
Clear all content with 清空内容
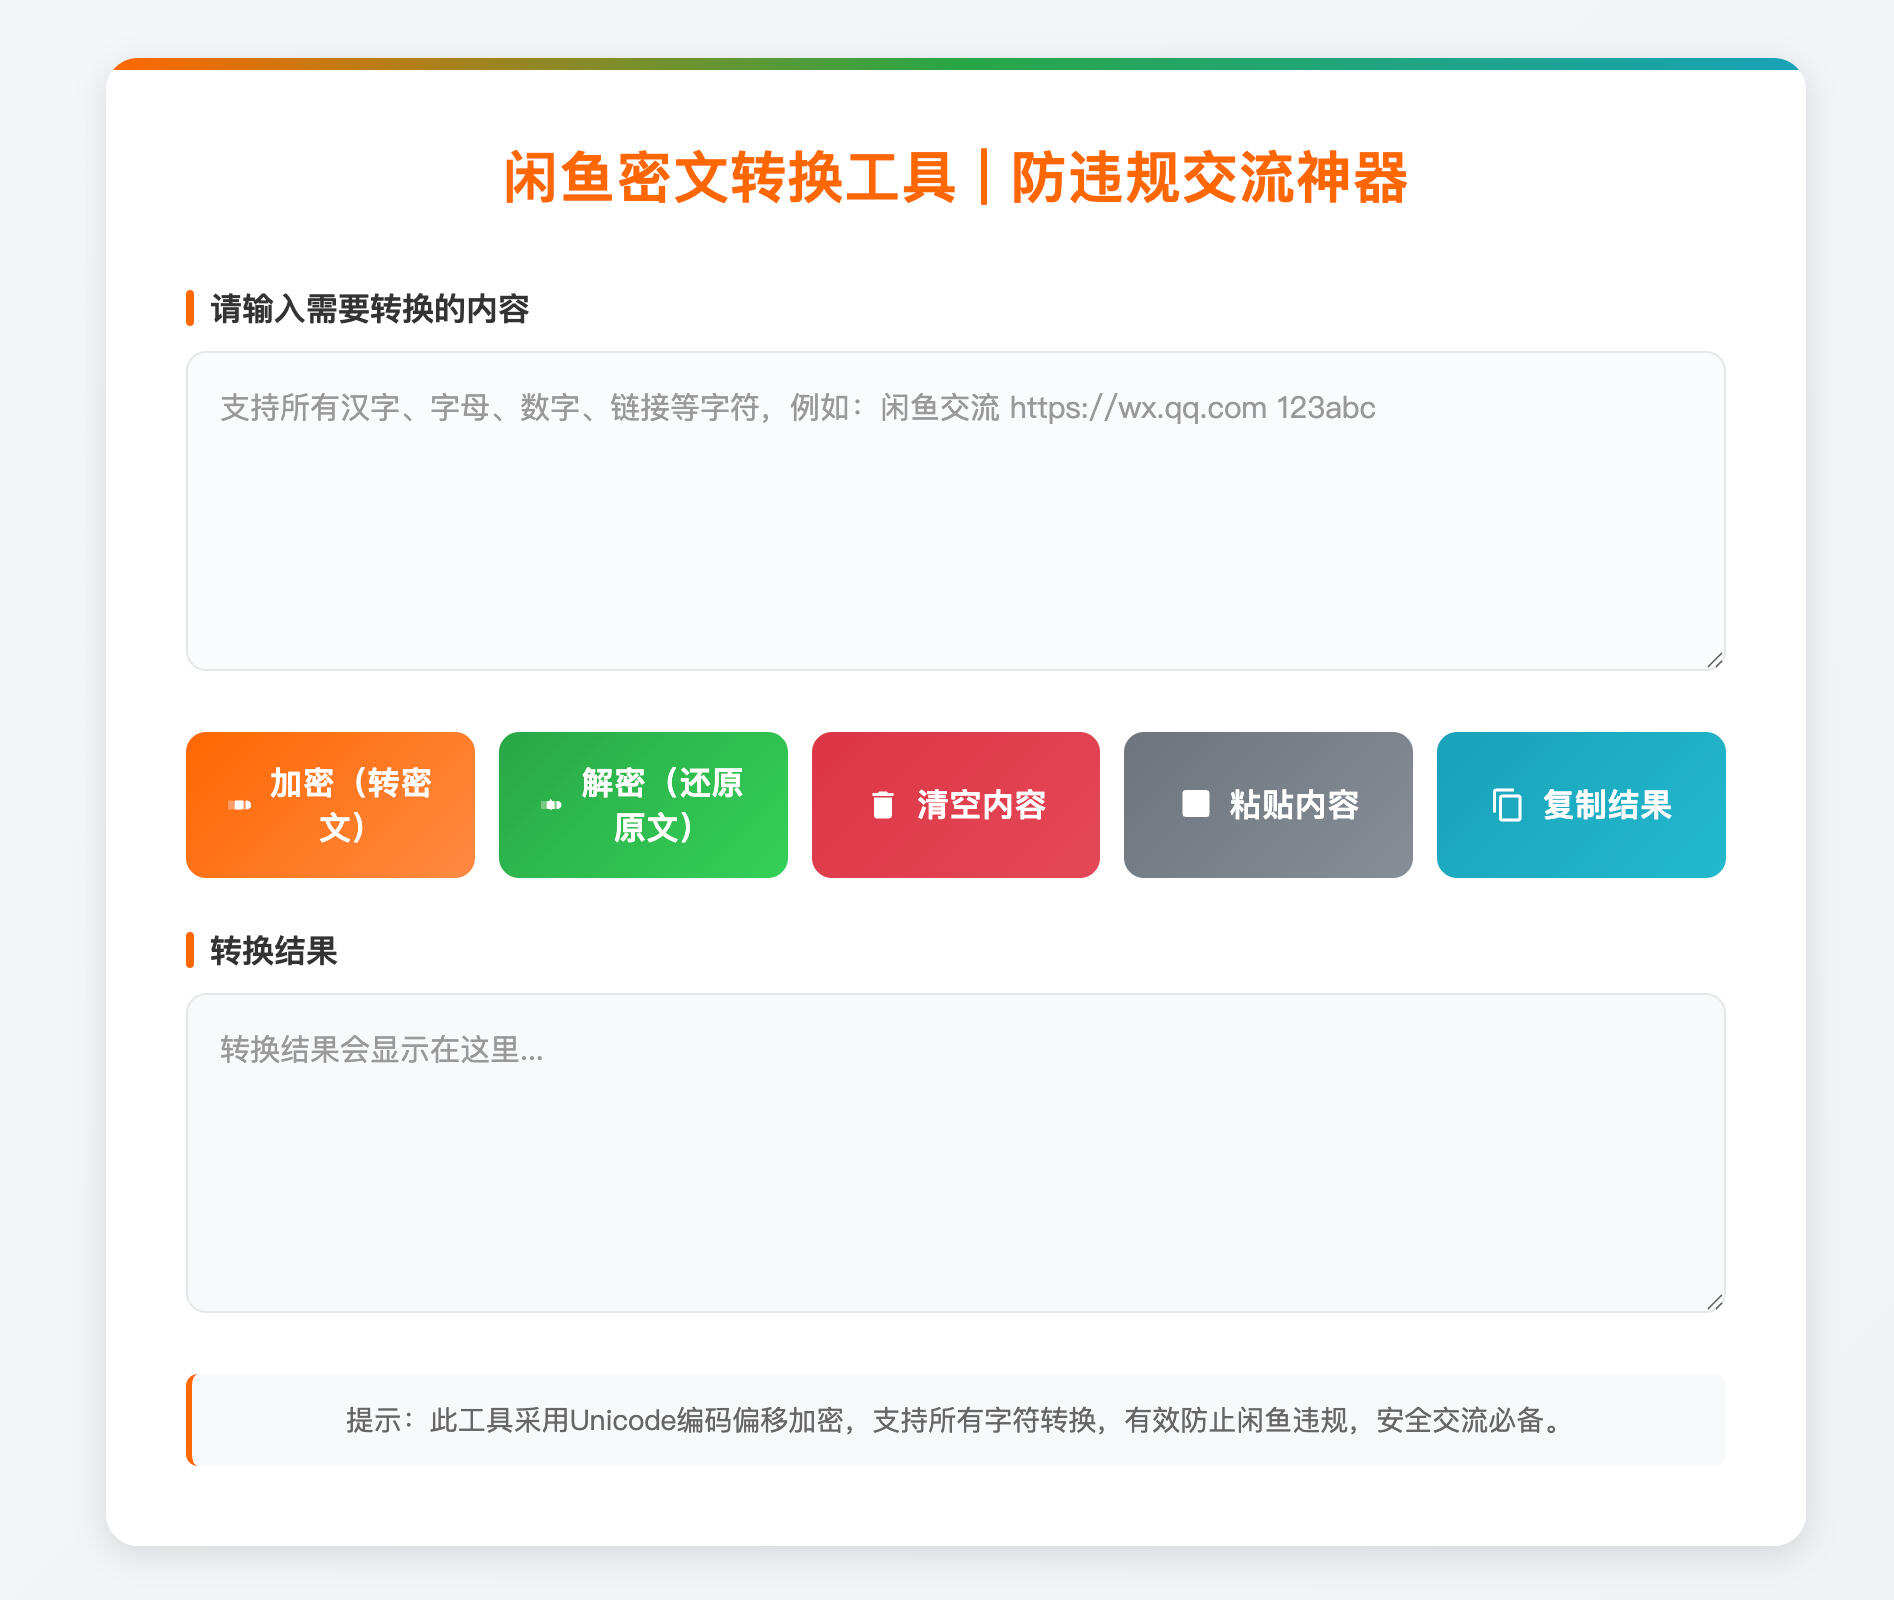(956, 805)
